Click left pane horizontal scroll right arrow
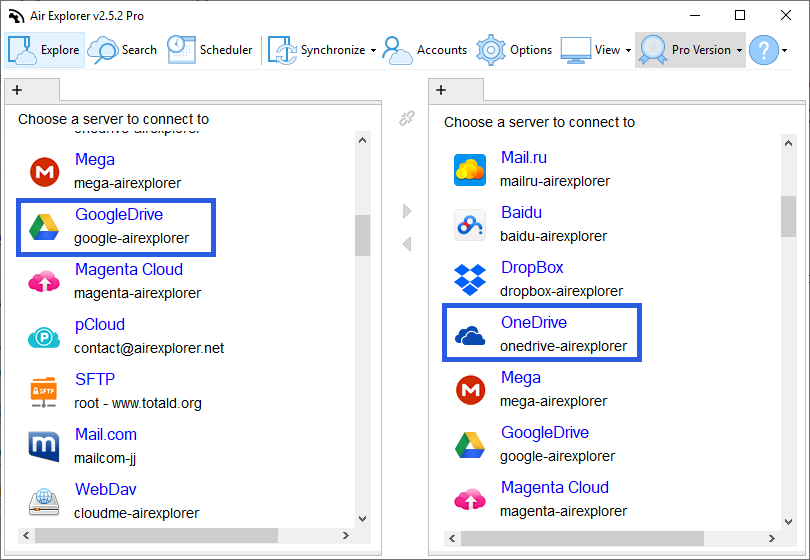810x560 pixels. pyautogui.click(x=346, y=536)
